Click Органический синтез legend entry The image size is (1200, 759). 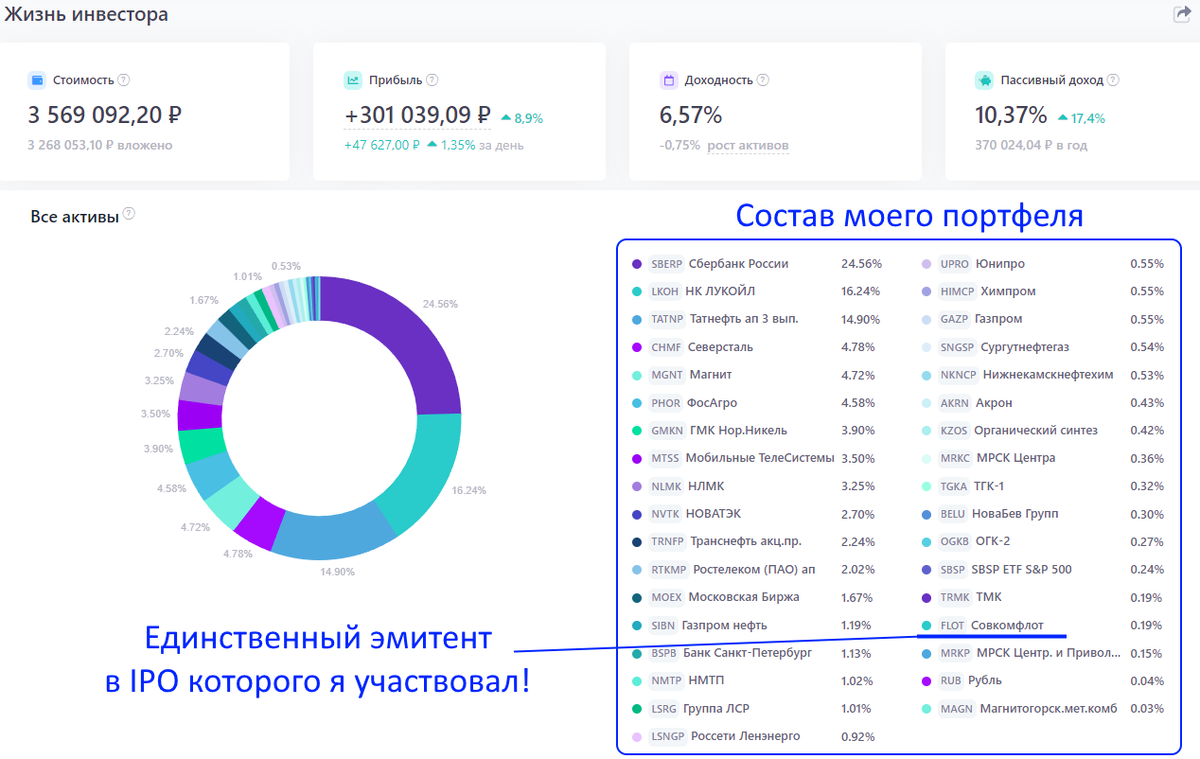pos(1044,430)
